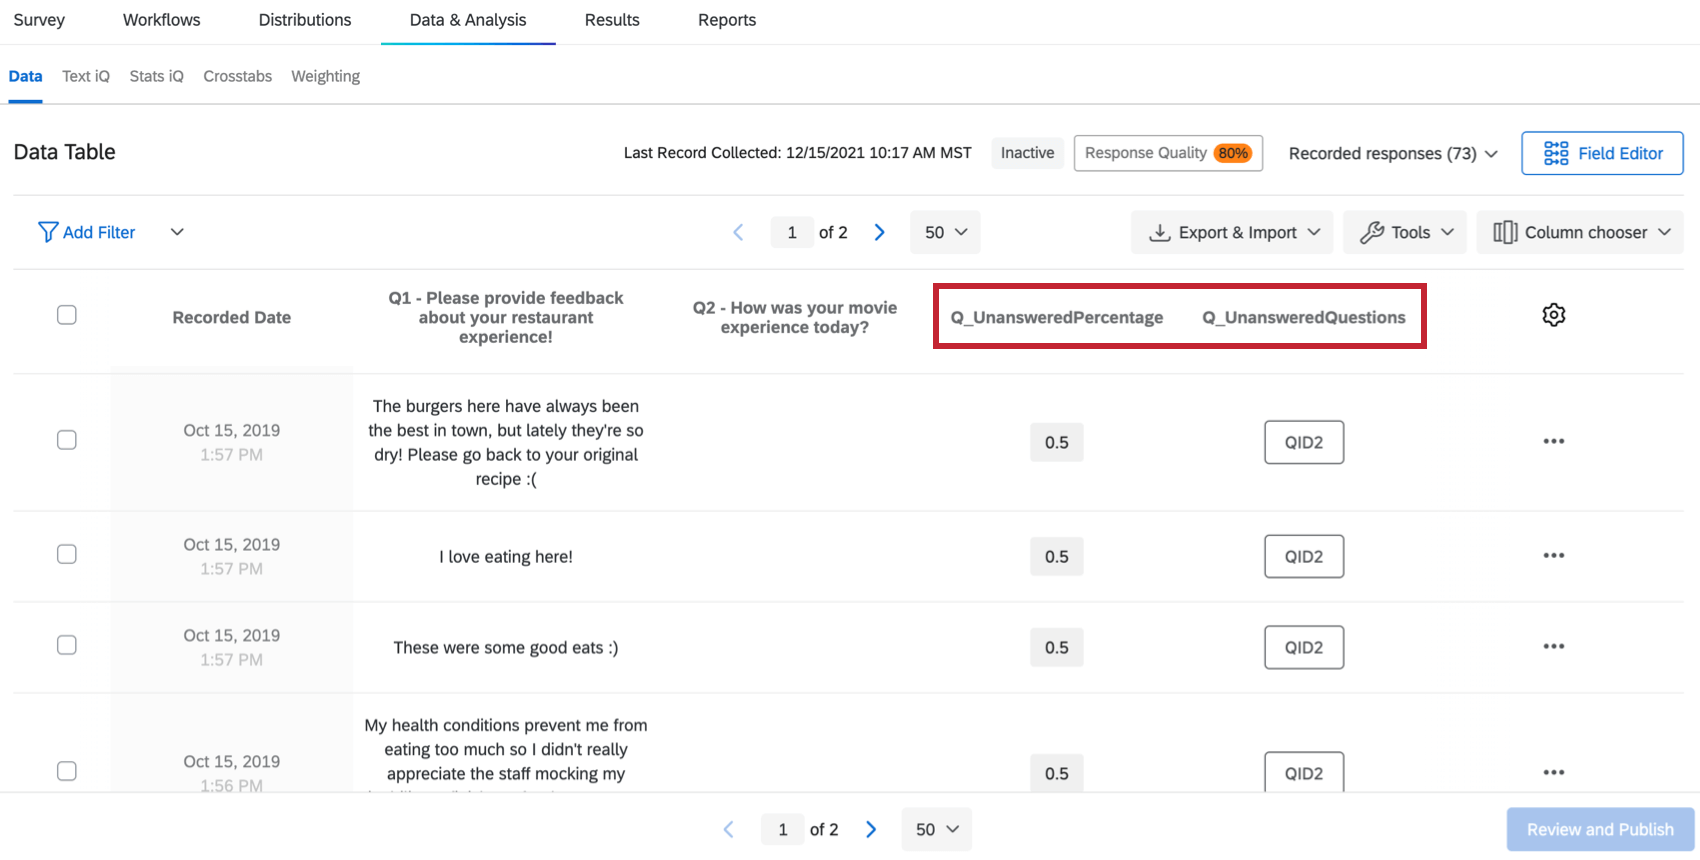Select the 'I love eating here!' row checkbox
Viewport: 1700px width, 860px height.
pos(67,554)
